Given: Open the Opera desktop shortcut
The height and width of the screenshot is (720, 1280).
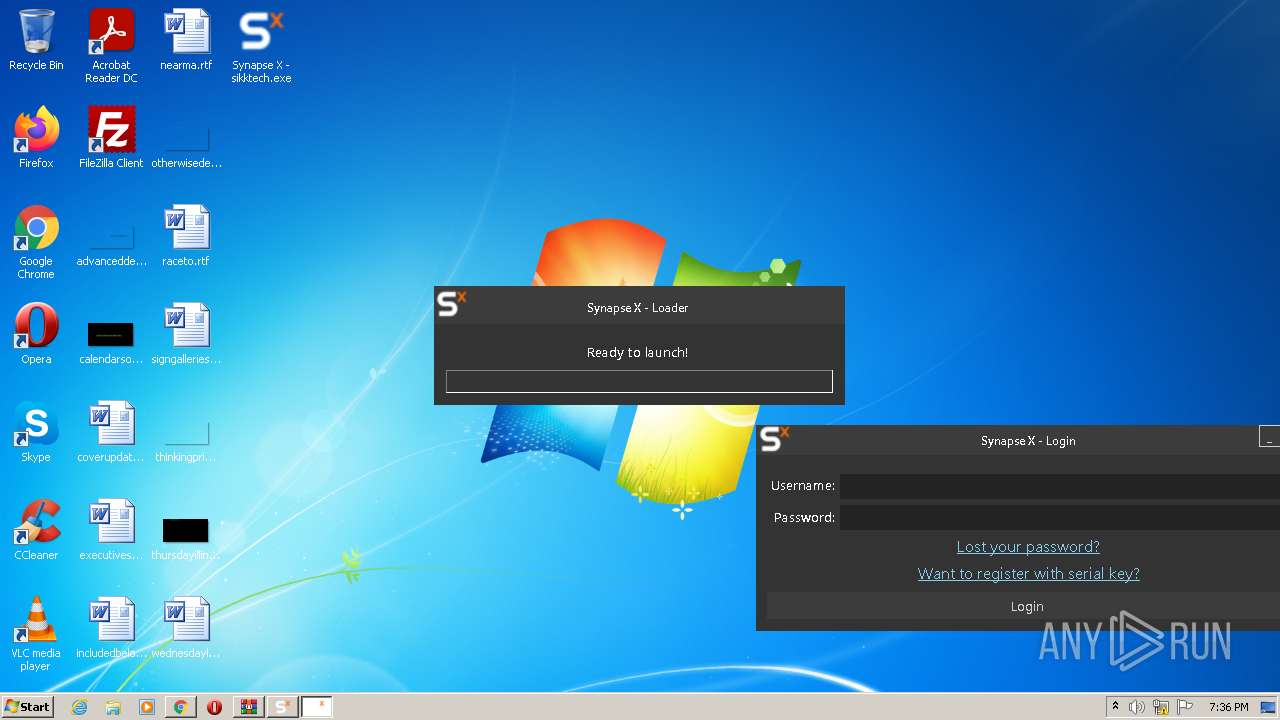Looking at the screenshot, I should point(36,334).
